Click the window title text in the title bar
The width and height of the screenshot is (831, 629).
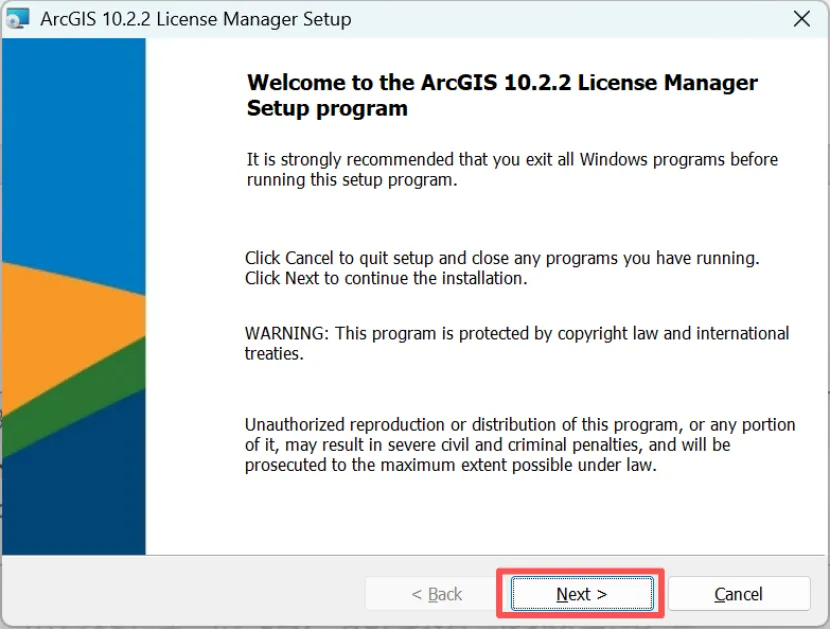pyautogui.click(x=196, y=19)
